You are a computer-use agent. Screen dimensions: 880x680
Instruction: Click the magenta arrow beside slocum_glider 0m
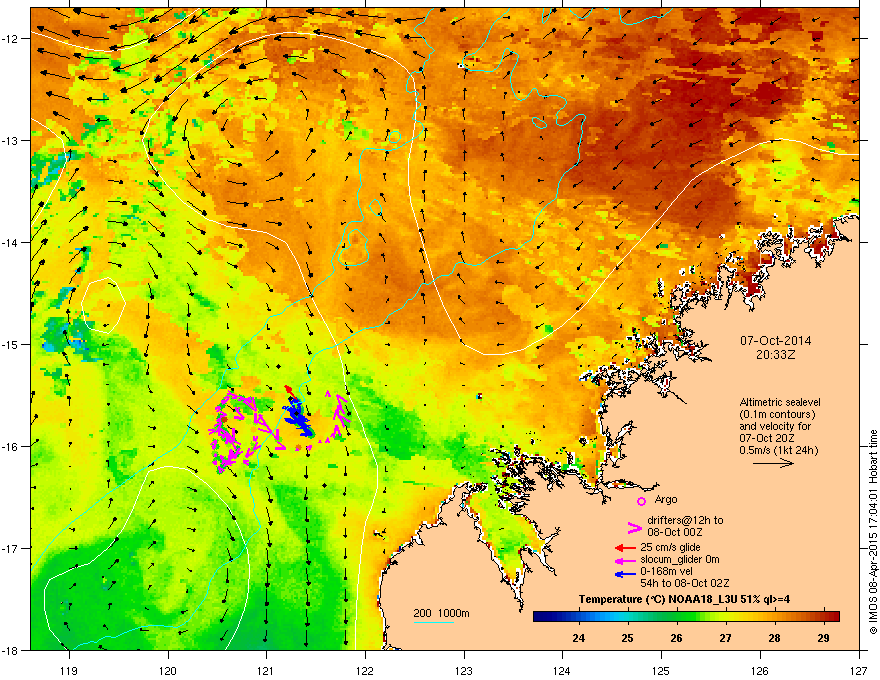[x=626, y=560]
